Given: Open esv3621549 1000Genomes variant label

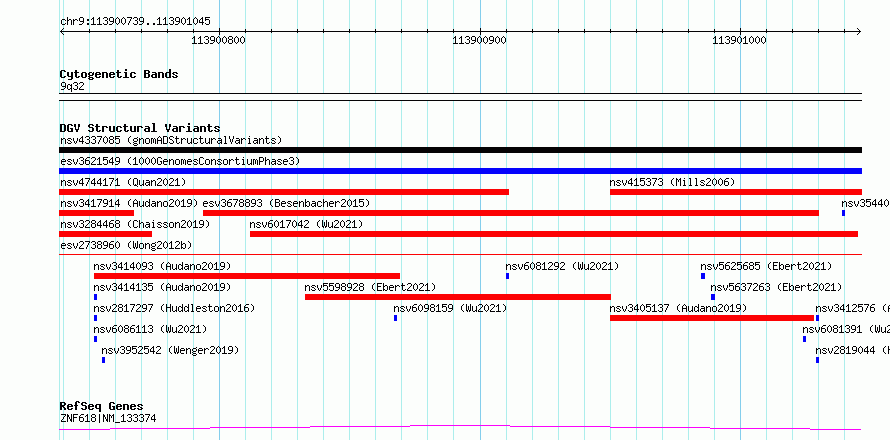Looking at the screenshot, I should (x=180, y=161).
